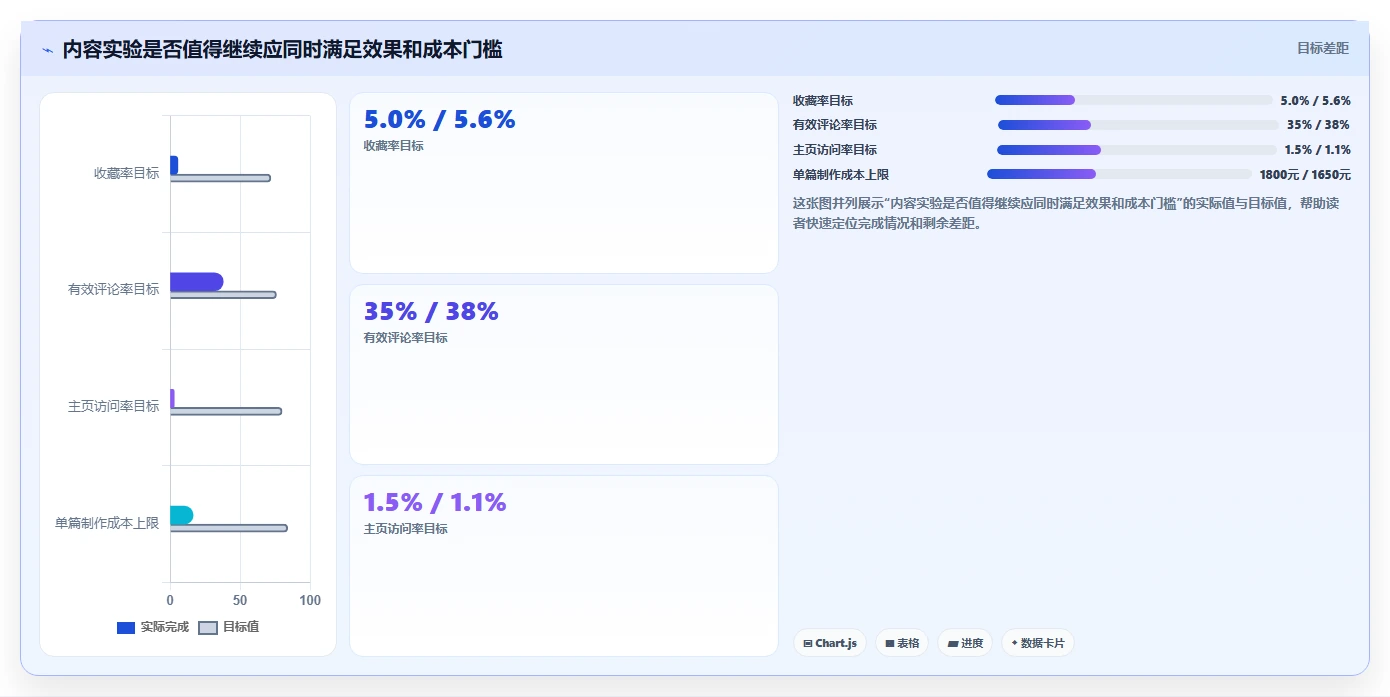1390x697 pixels.
Task: Click the gray target bar for 主页访问率目标
Action: point(226,411)
